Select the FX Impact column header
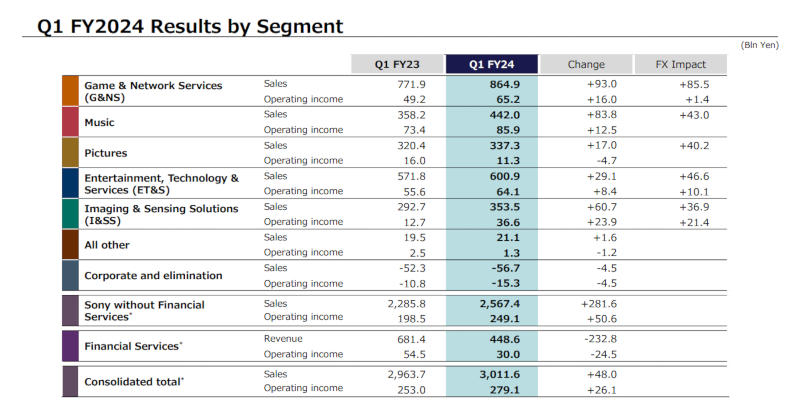The height and width of the screenshot is (404, 800). (x=680, y=64)
